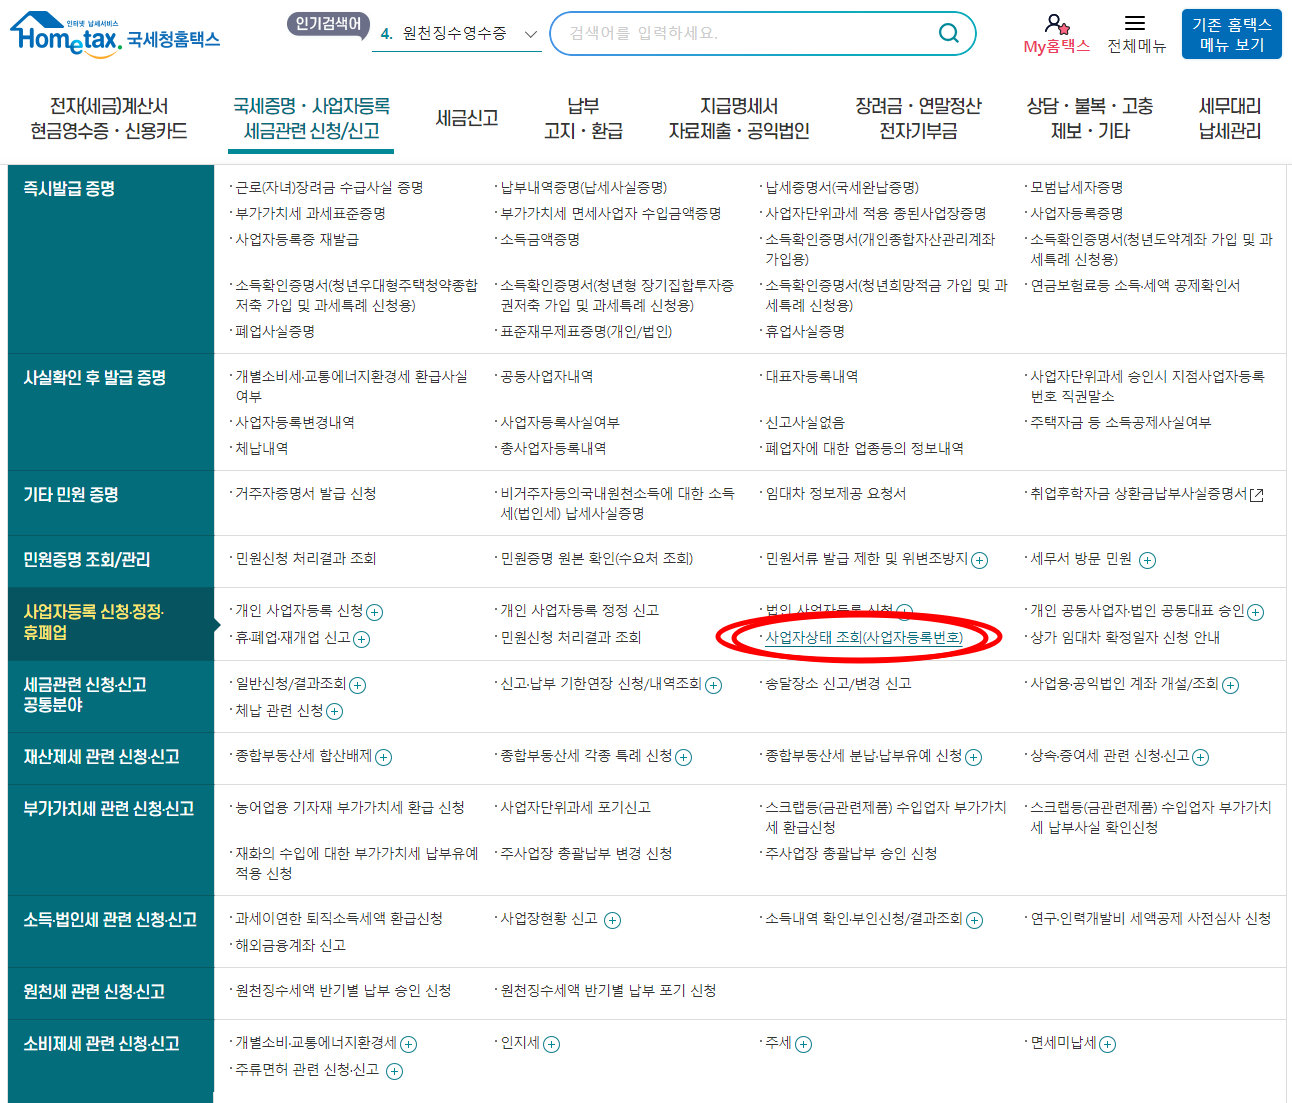Open 세금신고 menu
Viewport: 1292px width, 1103px height.
click(x=467, y=118)
